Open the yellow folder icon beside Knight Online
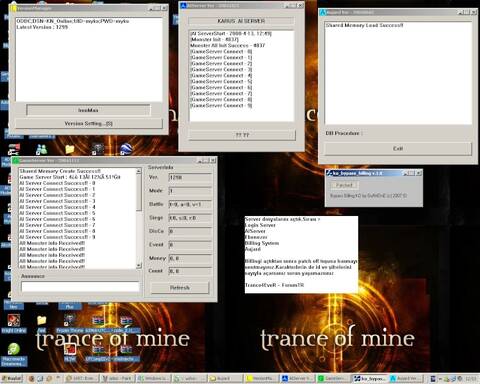 pyautogui.click(x=42, y=320)
